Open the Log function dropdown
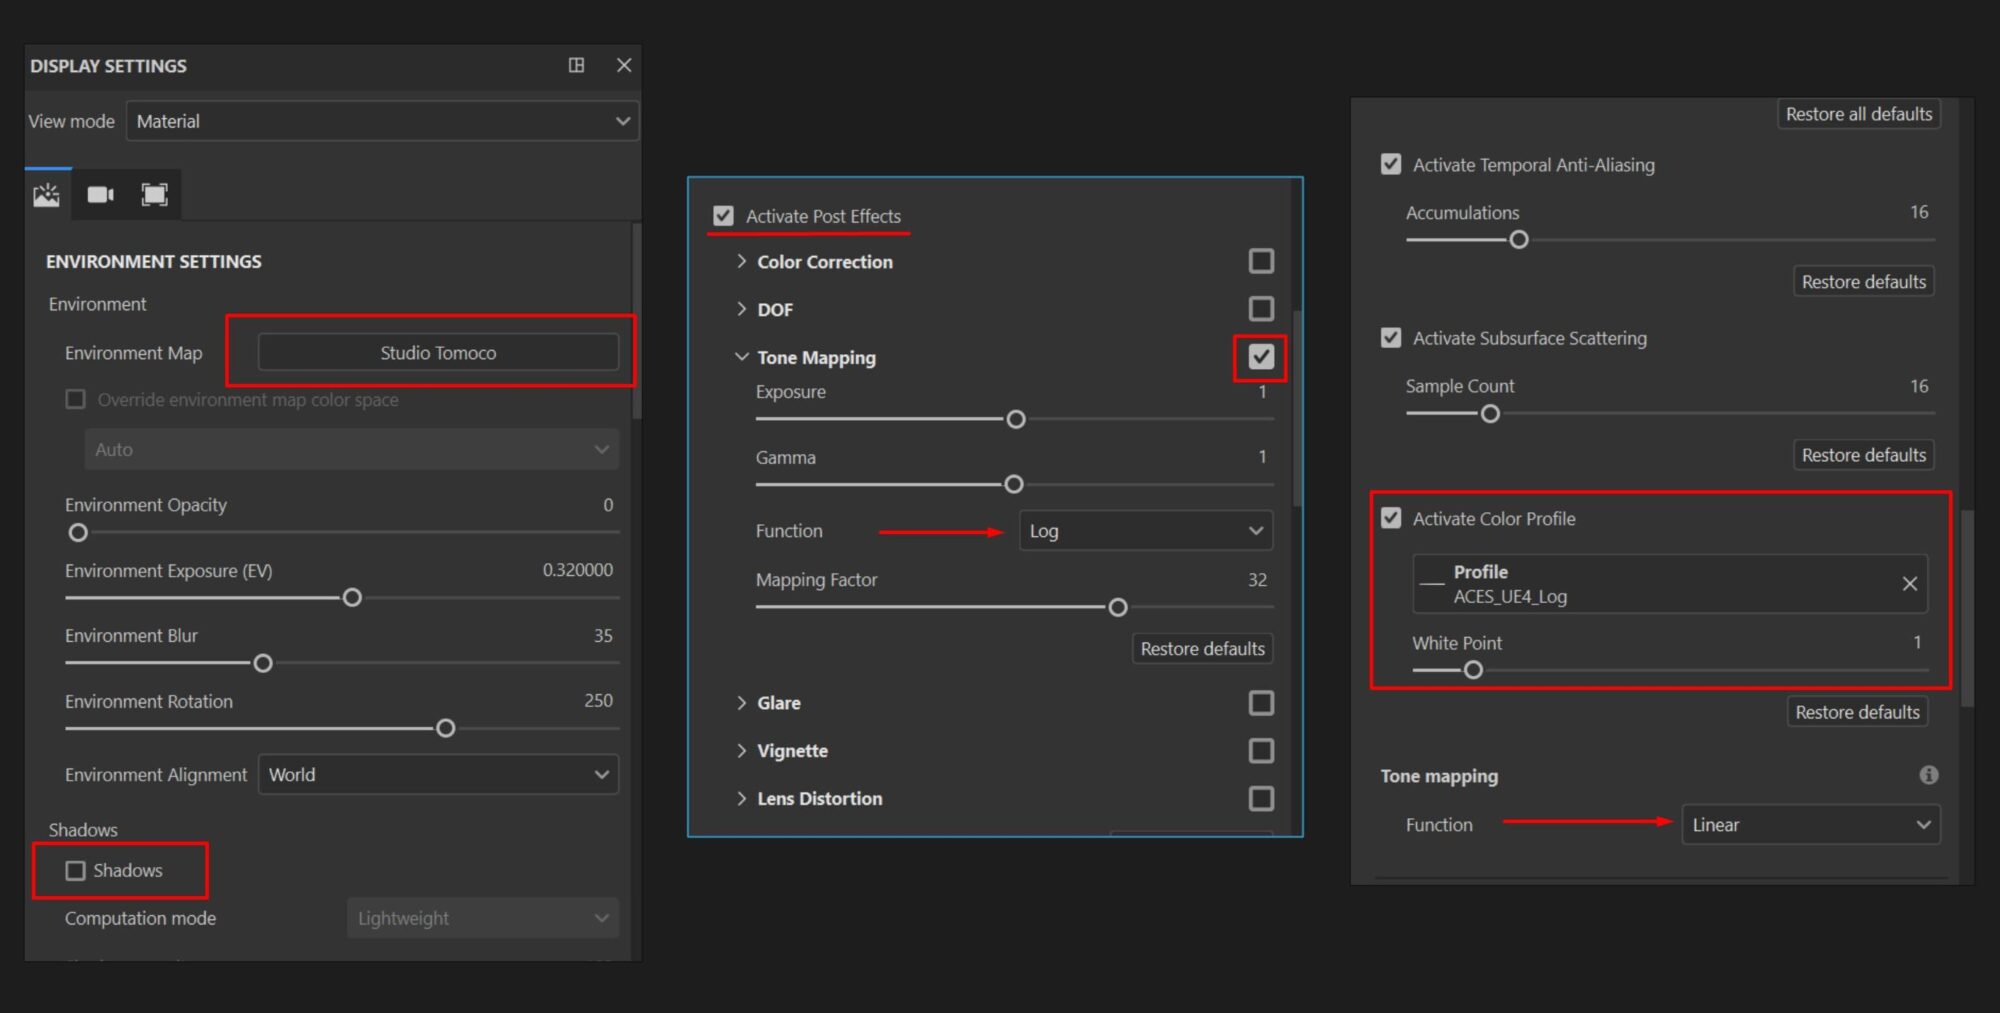2000x1013 pixels. tap(1145, 531)
